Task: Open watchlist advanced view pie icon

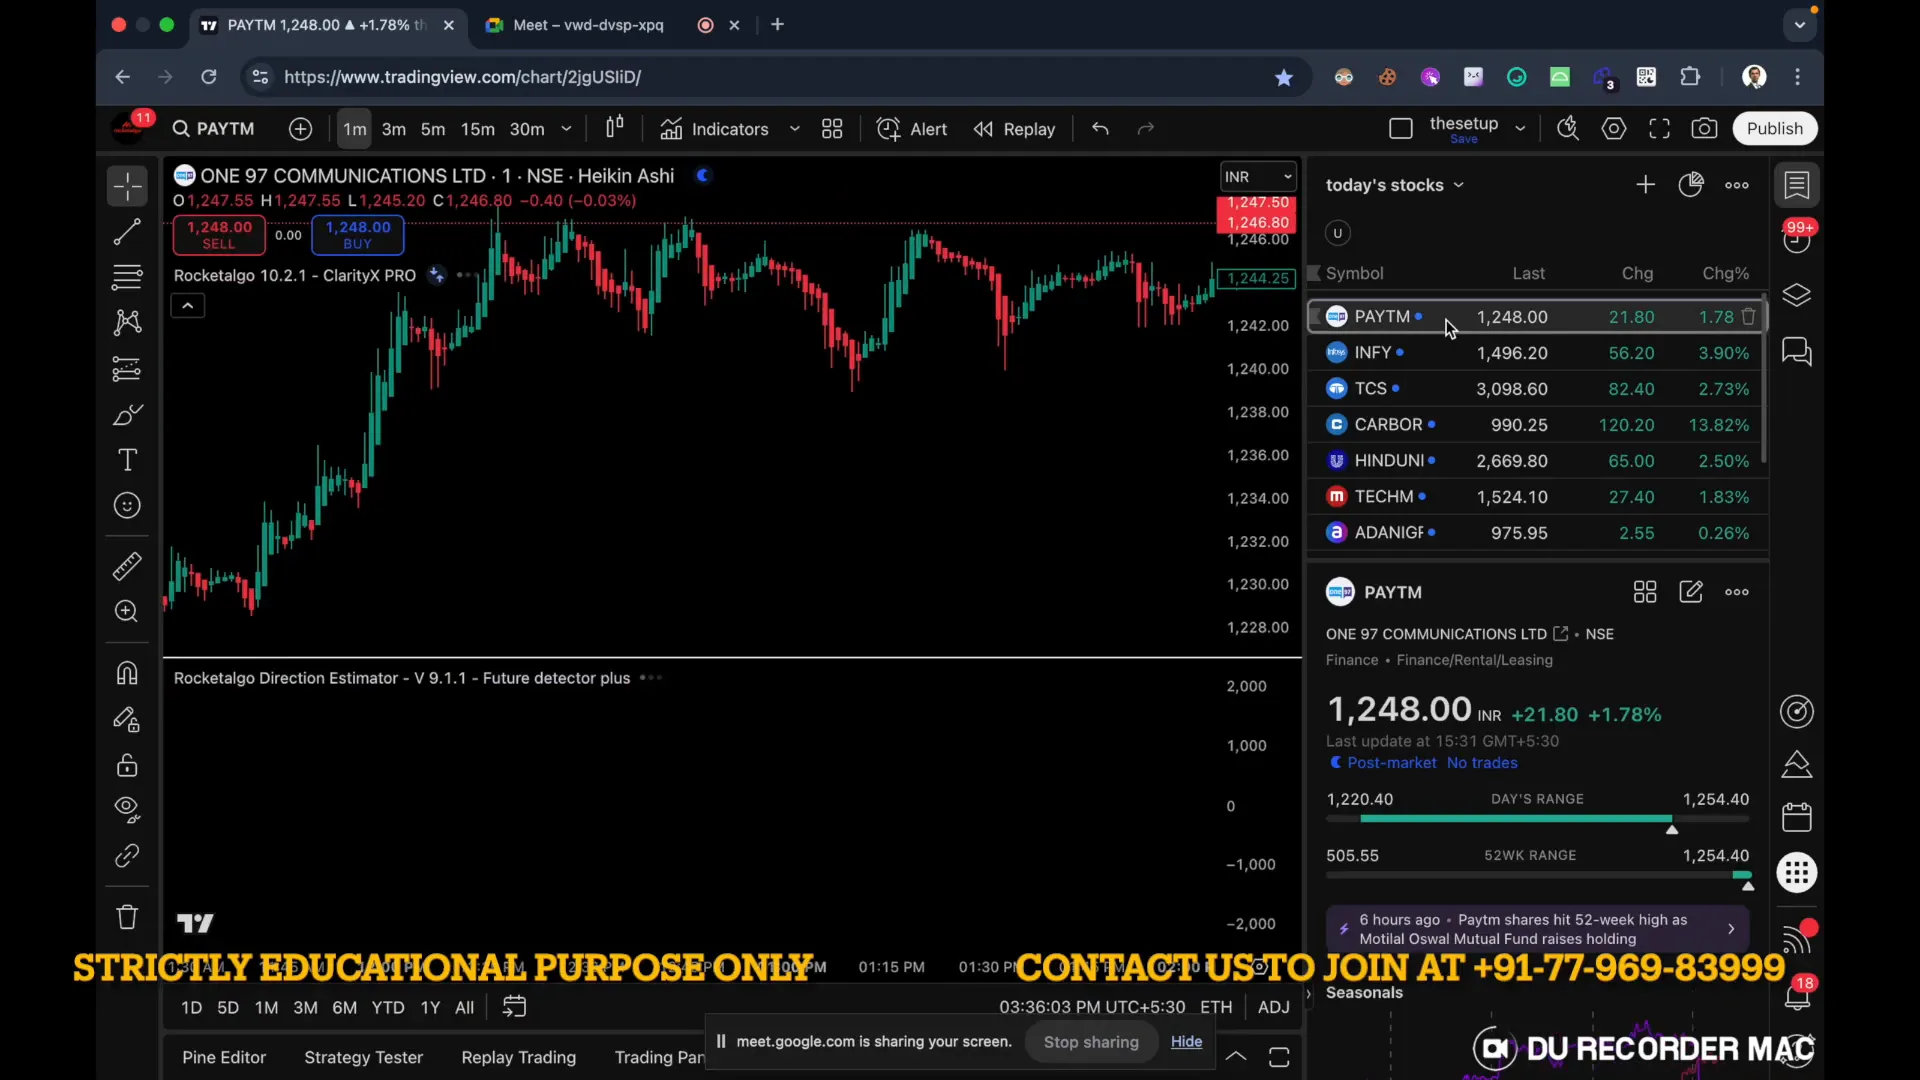Action: click(x=1691, y=185)
